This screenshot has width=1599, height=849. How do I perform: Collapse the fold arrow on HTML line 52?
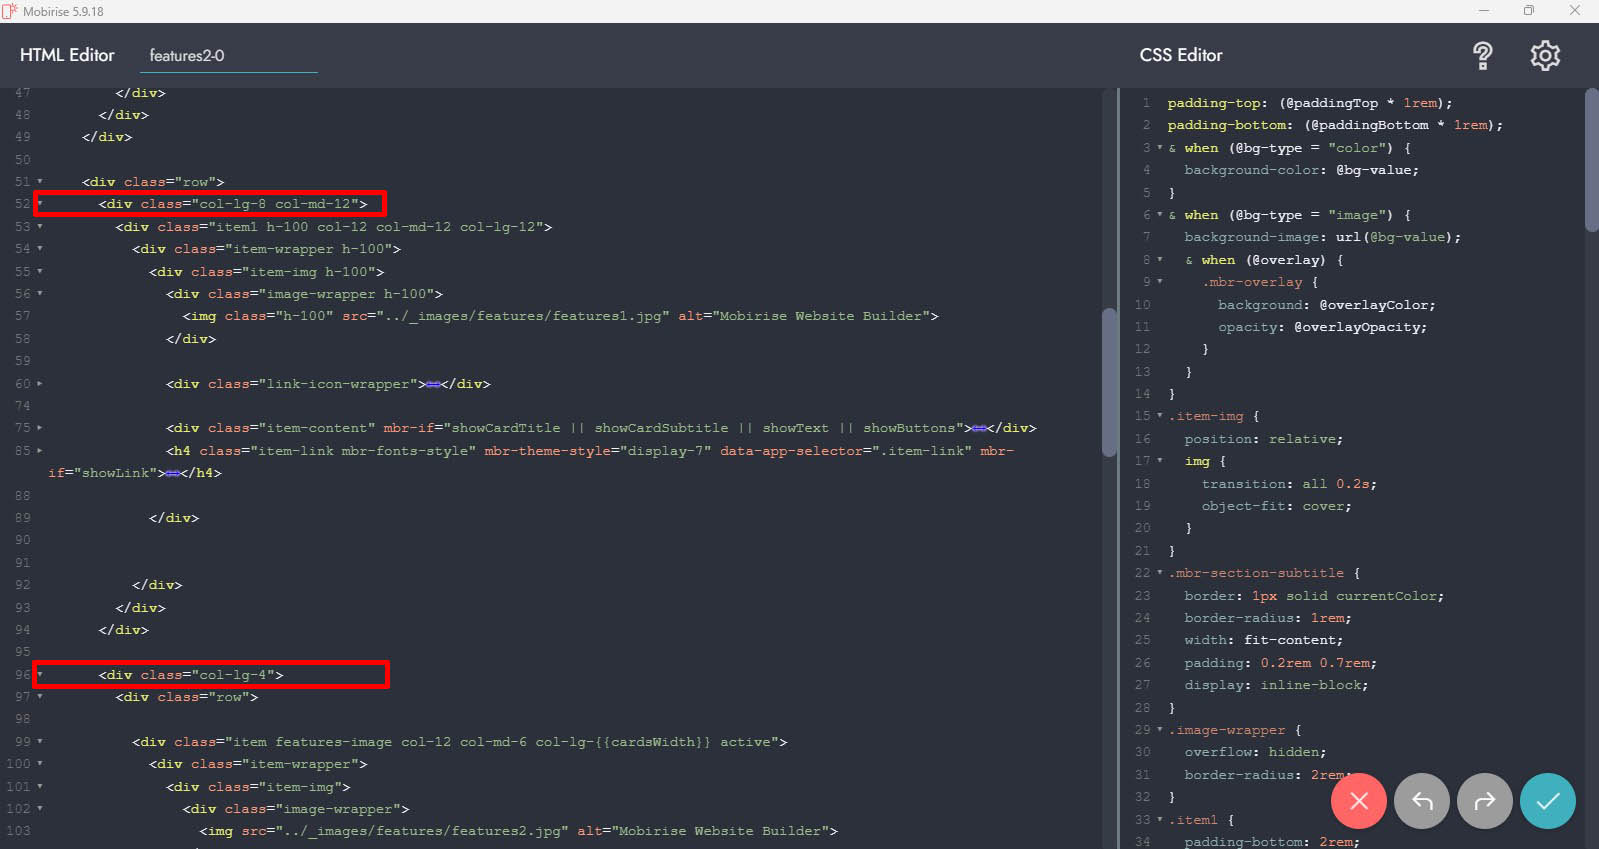pyautogui.click(x=40, y=204)
